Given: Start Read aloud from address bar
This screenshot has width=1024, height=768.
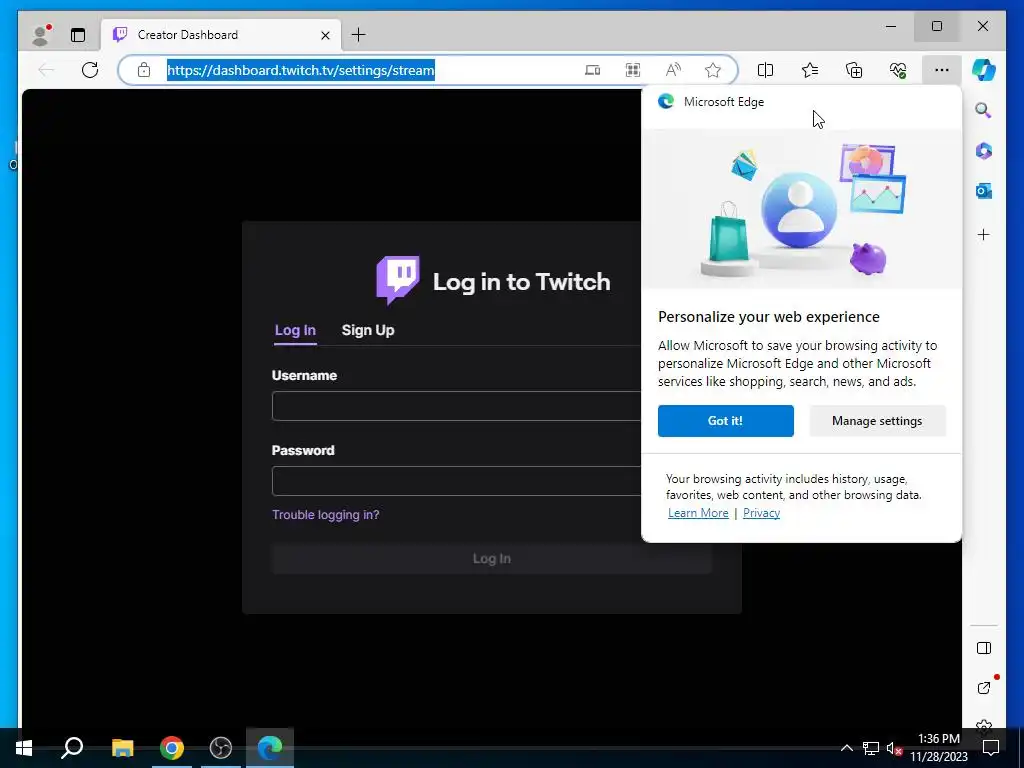Looking at the screenshot, I should point(673,70).
